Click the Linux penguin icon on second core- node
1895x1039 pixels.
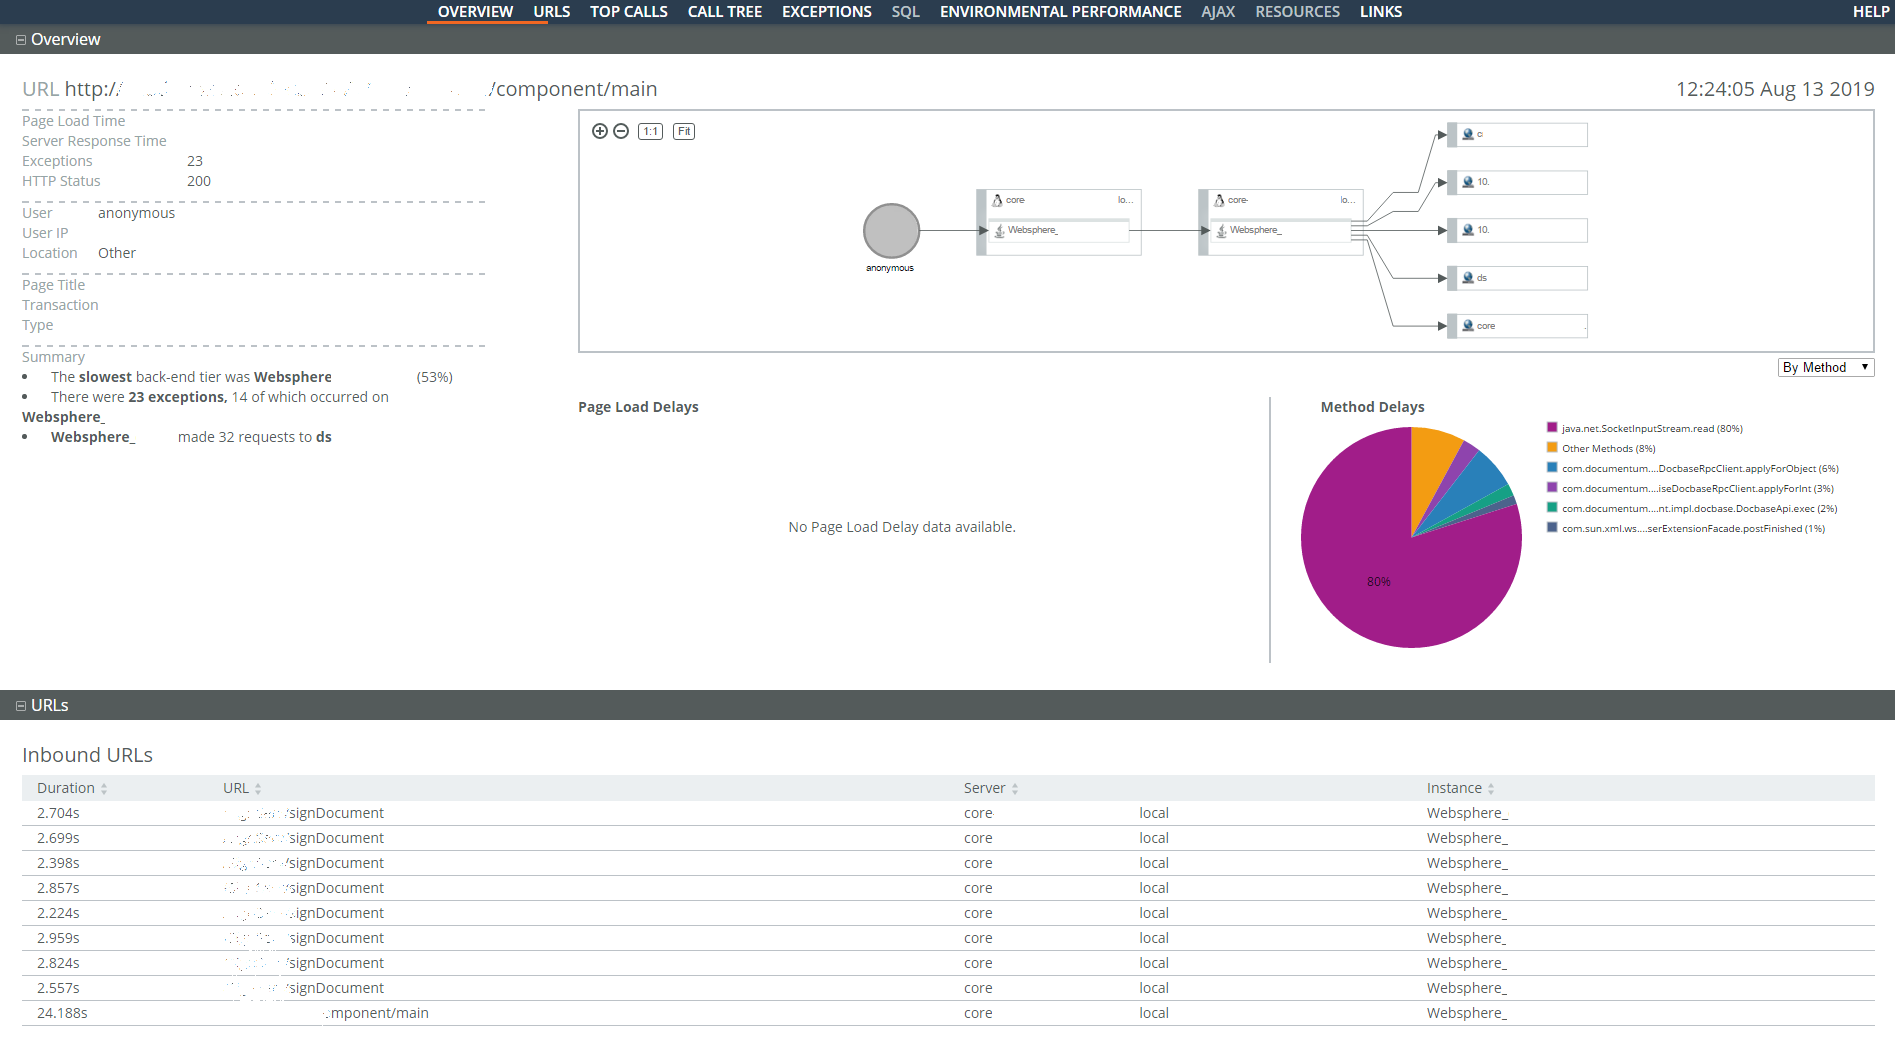(x=1219, y=200)
